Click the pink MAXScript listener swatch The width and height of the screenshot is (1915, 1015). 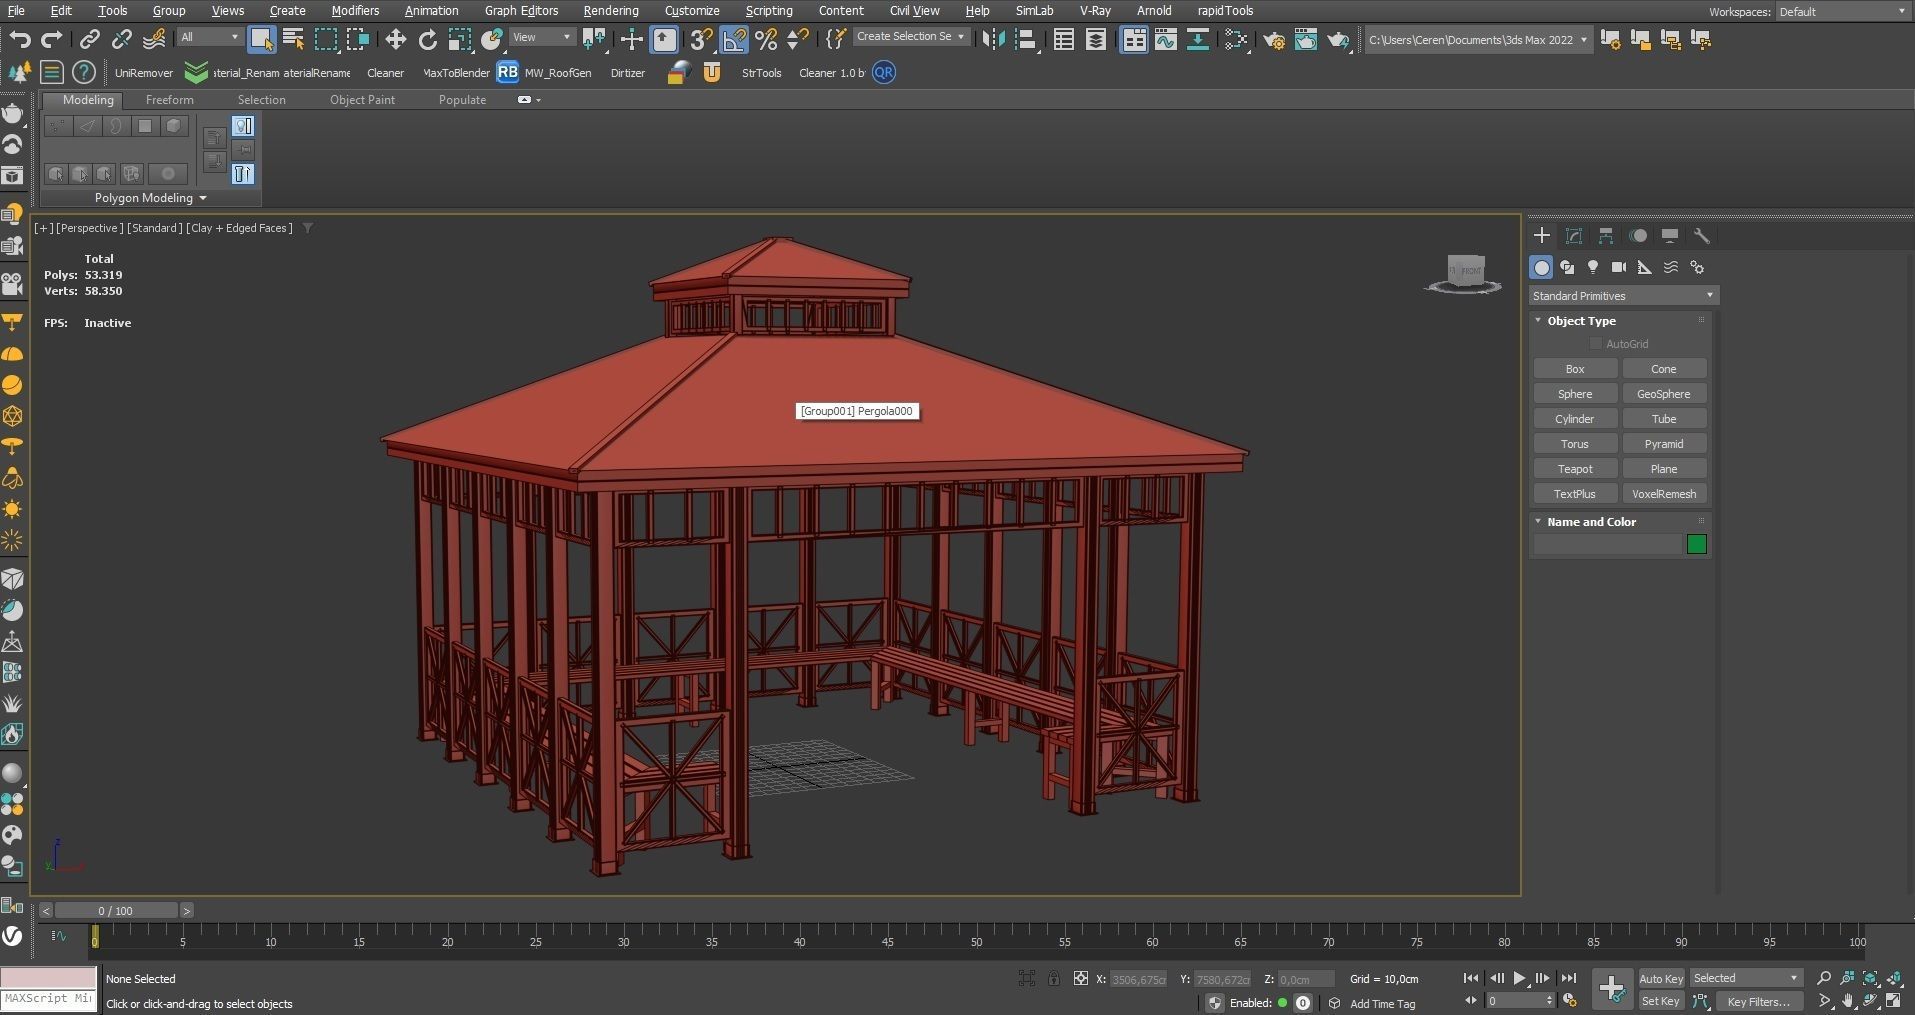(48, 978)
